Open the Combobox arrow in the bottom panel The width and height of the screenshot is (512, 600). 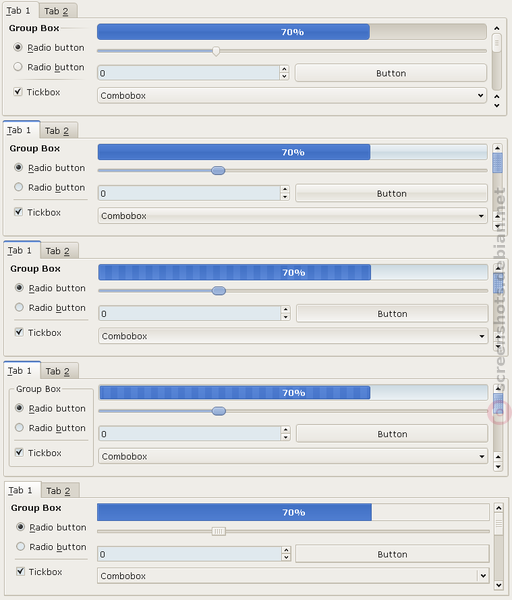click(483, 576)
